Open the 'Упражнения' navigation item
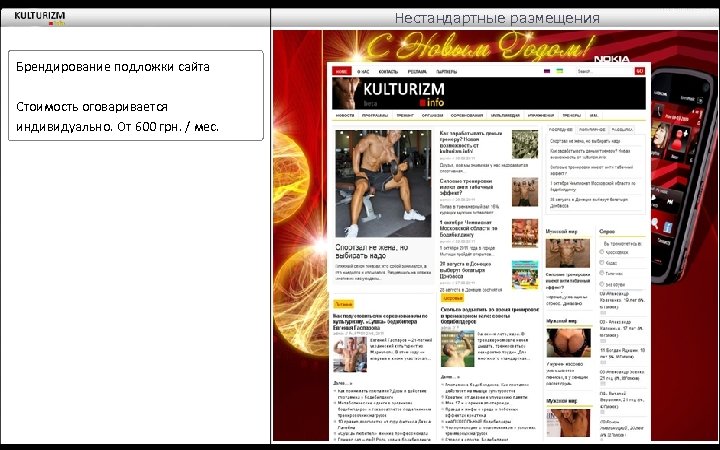The image size is (720, 450). [x=541, y=115]
